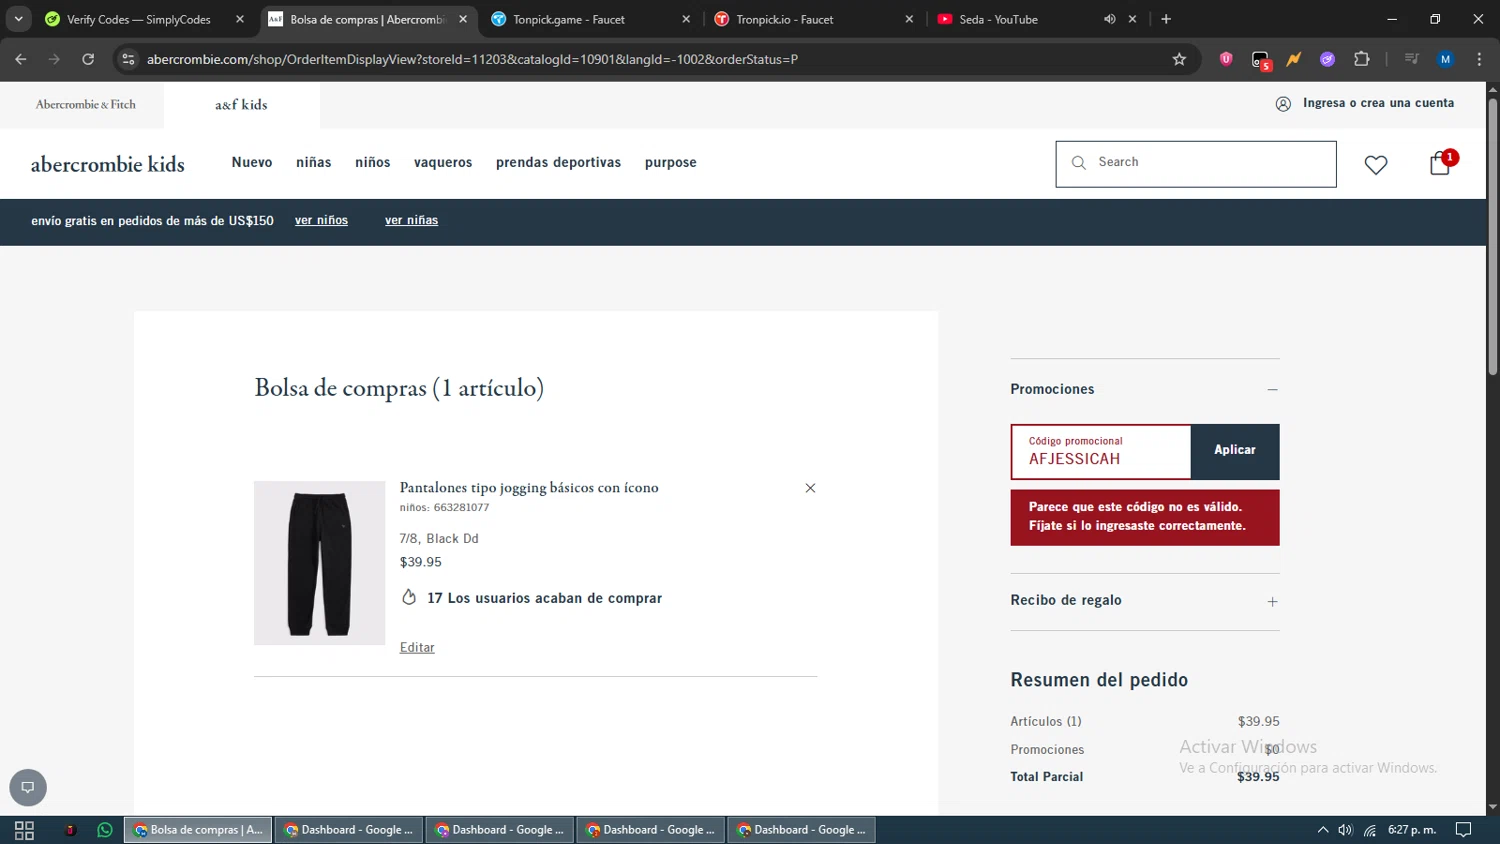This screenshot has width=1500, height=844.
Task: Show hidden system tray icons chevron
Action: point(1322,830)
